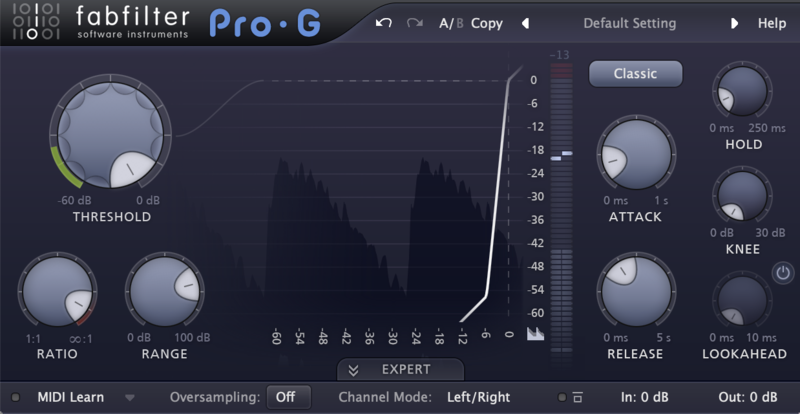Expand the EXPERT panel

coord(401,370)
